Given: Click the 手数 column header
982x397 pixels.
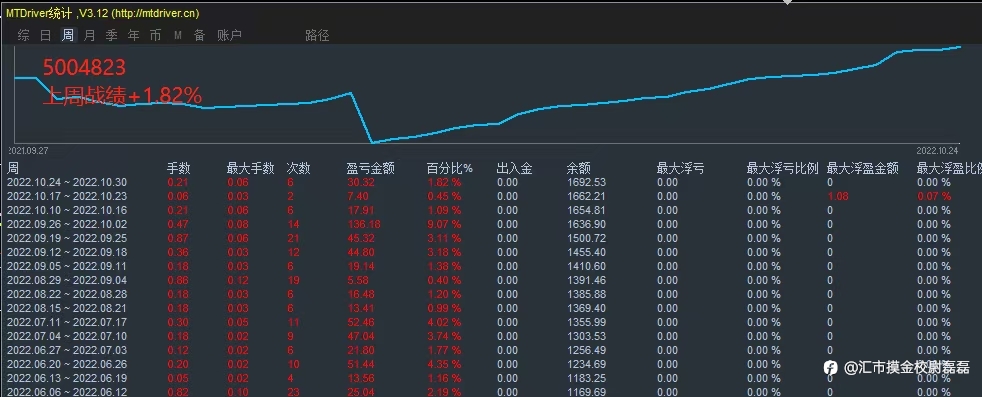Looking at the screenshot, I should (x=178, y=168).
